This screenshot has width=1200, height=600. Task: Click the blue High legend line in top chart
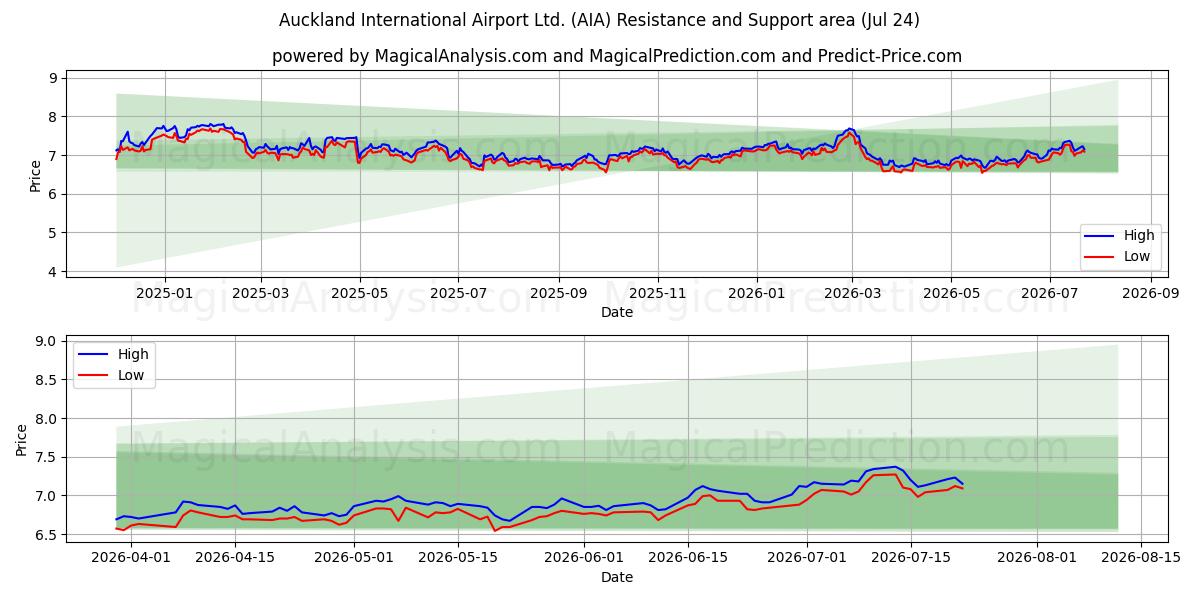pos(1100,236)
